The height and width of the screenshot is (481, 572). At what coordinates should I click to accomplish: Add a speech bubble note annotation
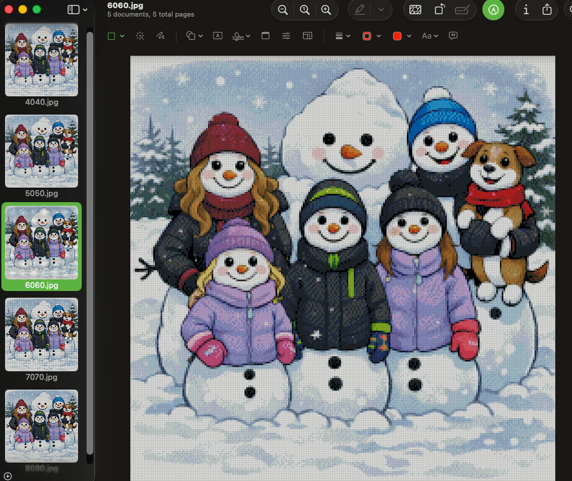coord(453,36)
